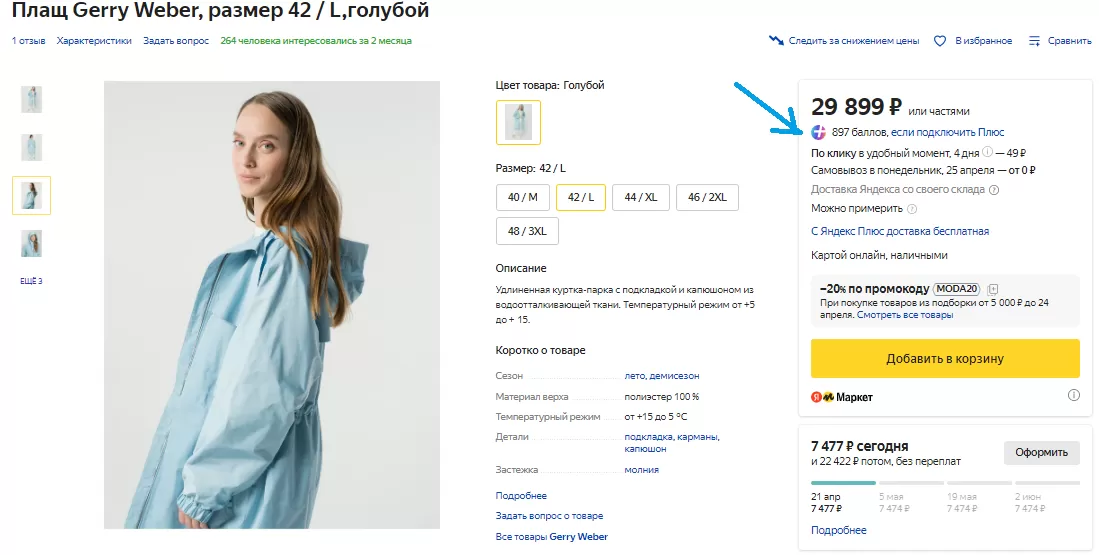Screen dimensions: 1099x555
Task: Select size 44 / XL
Action: [640, 198]
